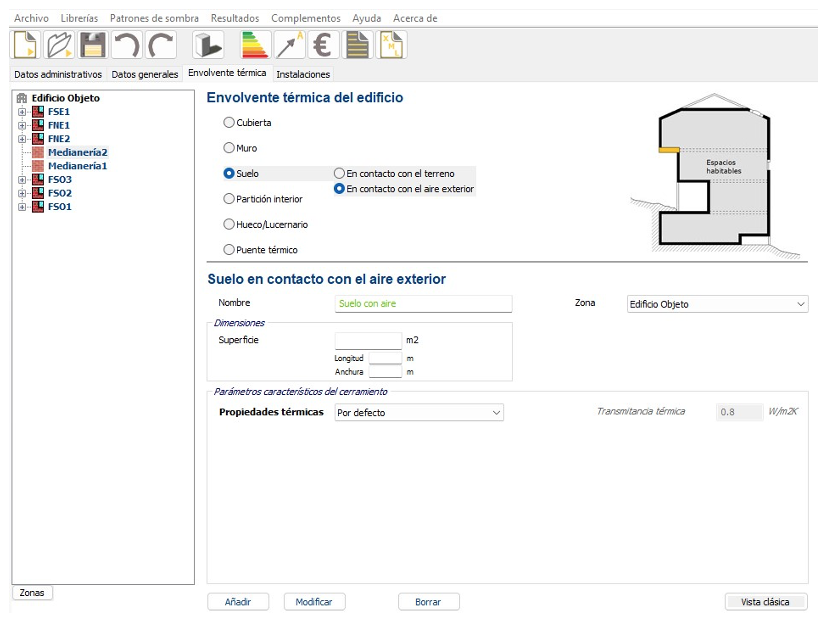Select the Cubierta radio button
825x621 pixels.
tap(229, 123)
